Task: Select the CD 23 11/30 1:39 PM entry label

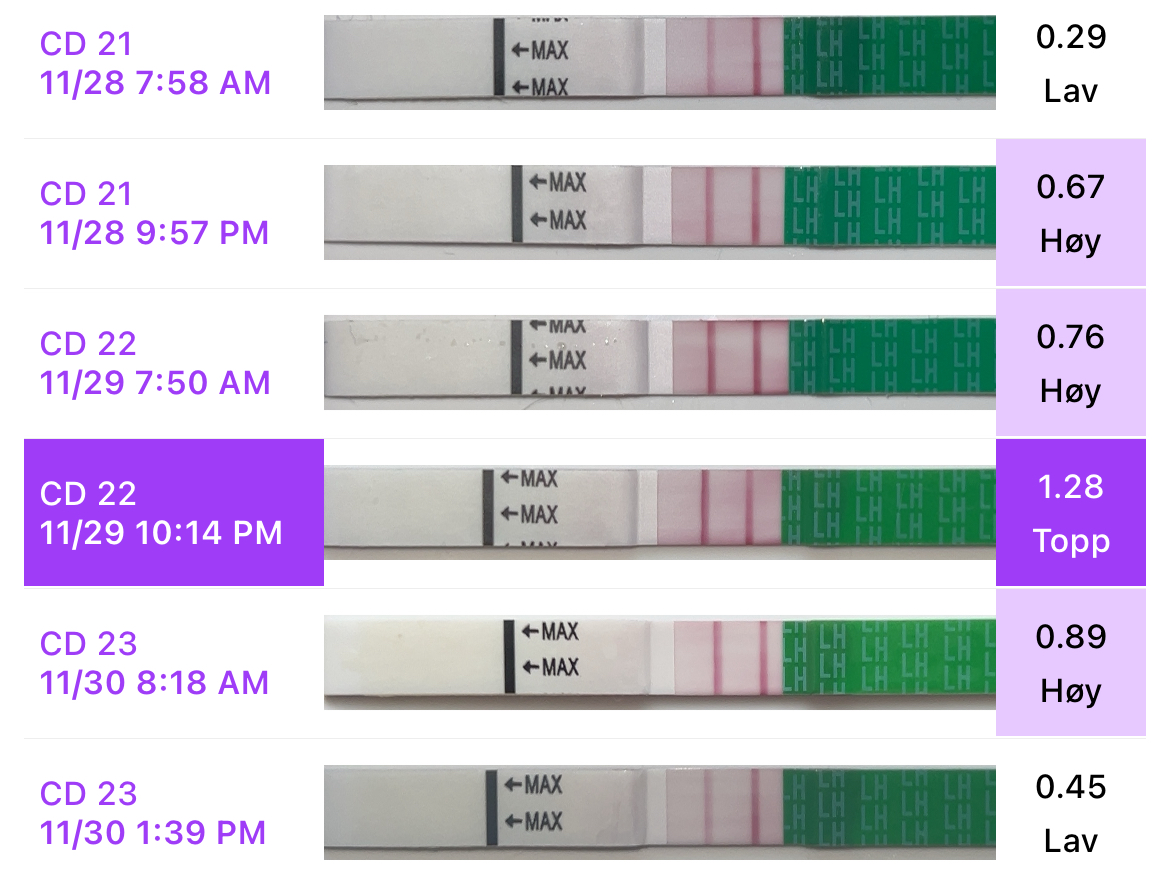Action: (x=155, y=813)
